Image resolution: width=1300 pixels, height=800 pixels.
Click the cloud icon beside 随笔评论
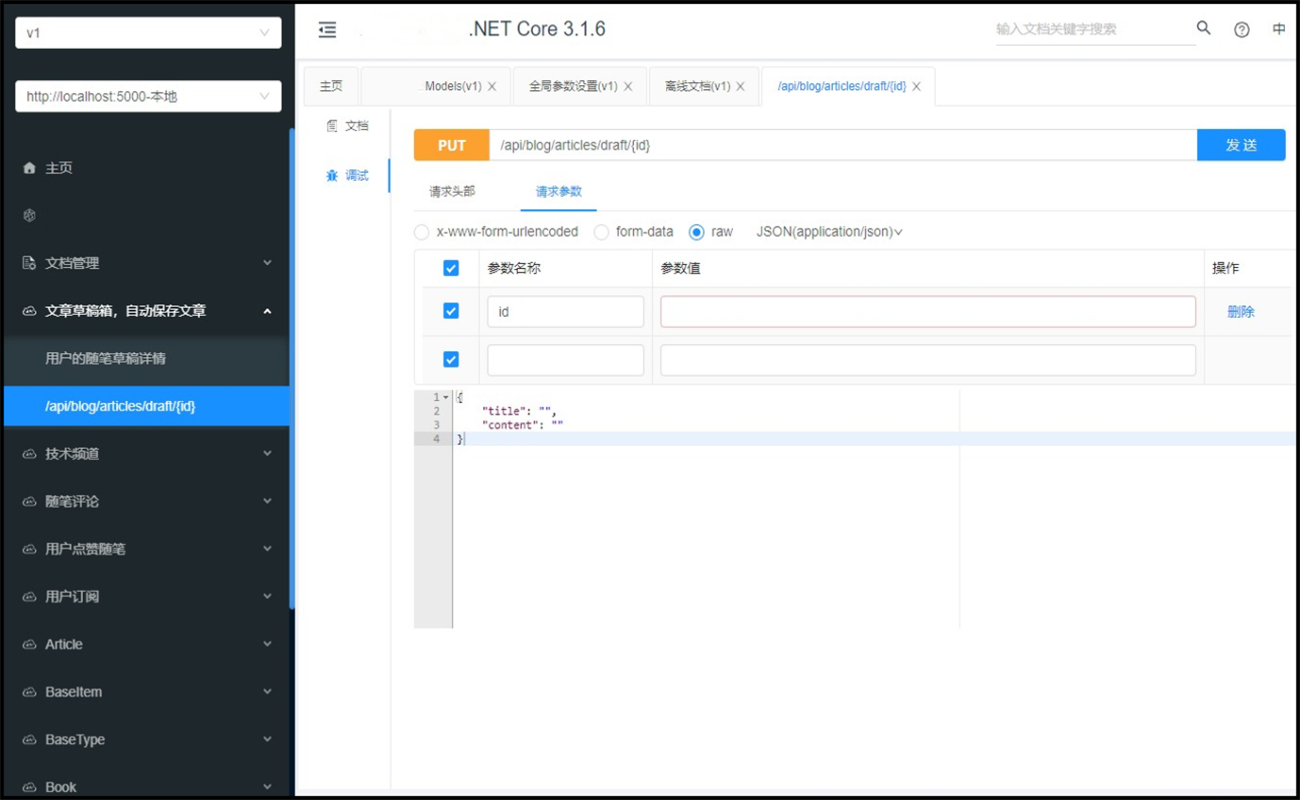coord(29,502)
